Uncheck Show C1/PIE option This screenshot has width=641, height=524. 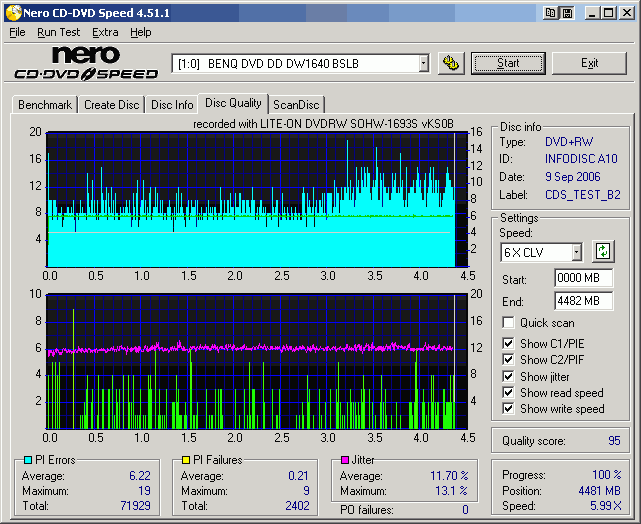tap(509, 344)
